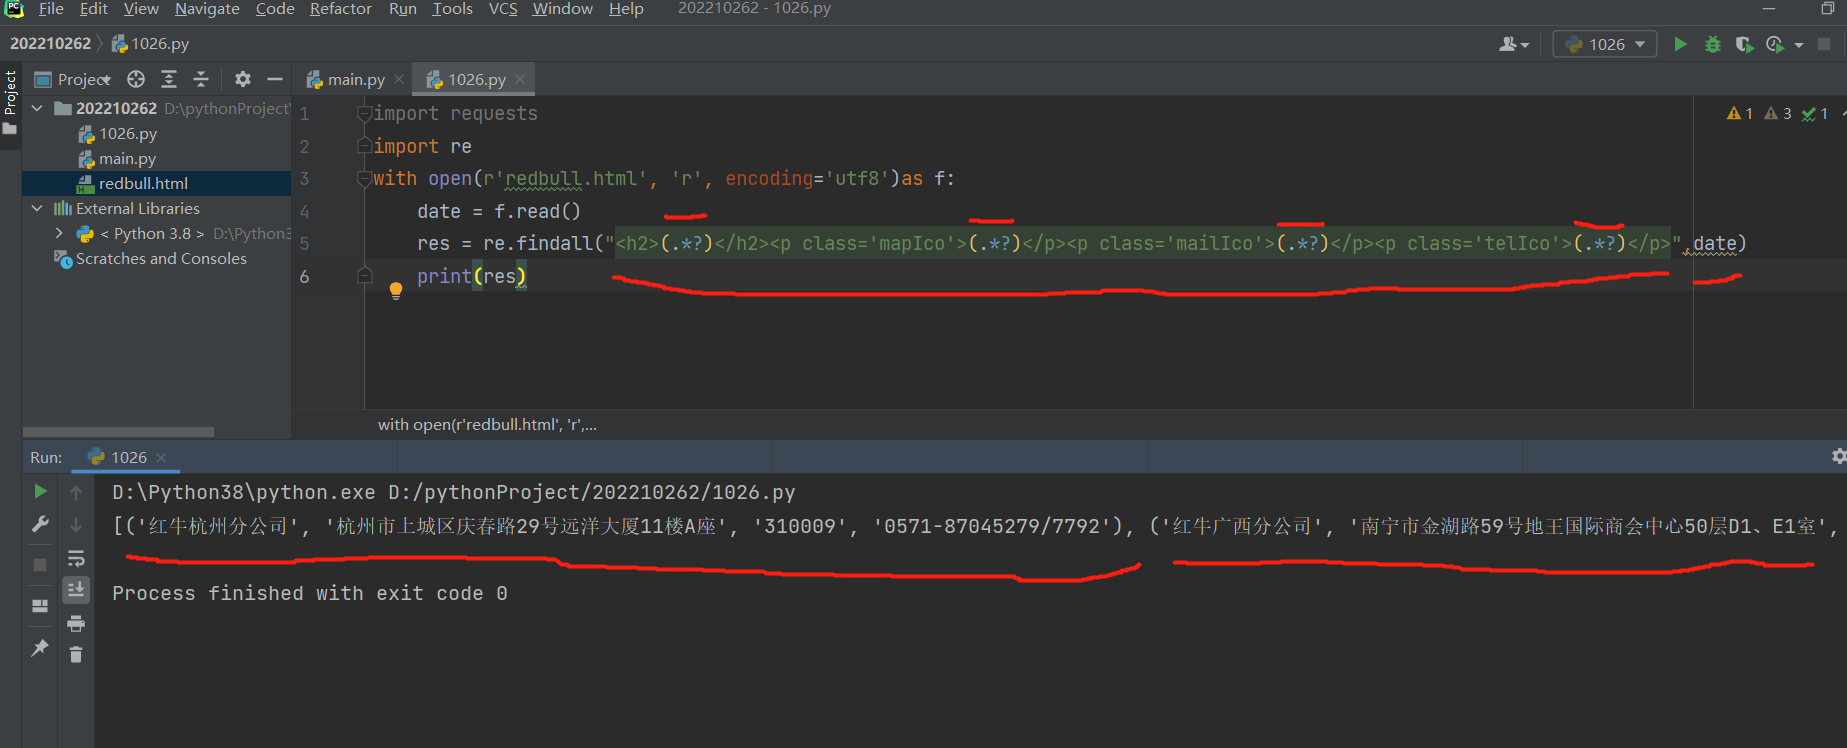Open the profiler options dropdown arrow
Image resolution: width=1847 pixels, height=748 pixels.
tap(1799, 45)
